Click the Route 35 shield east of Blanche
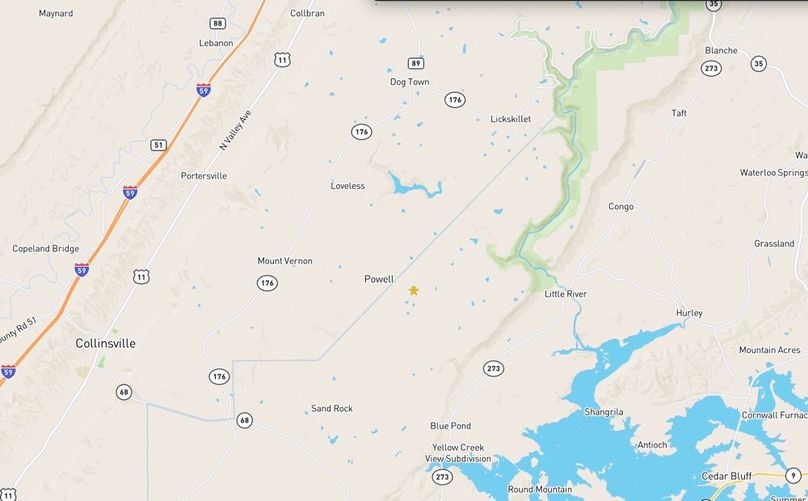The height and width of the screenshot is (501, 808). pos(758,64)
